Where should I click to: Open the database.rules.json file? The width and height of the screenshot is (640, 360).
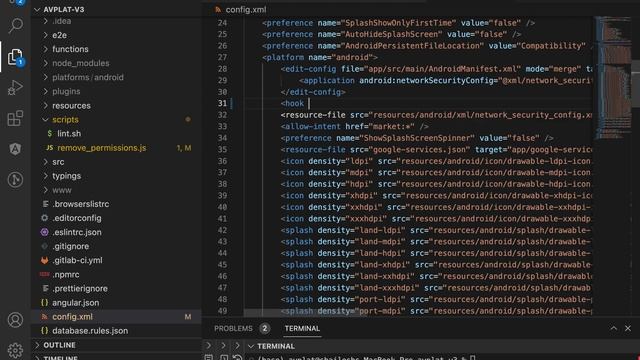(x=90, y=331)
